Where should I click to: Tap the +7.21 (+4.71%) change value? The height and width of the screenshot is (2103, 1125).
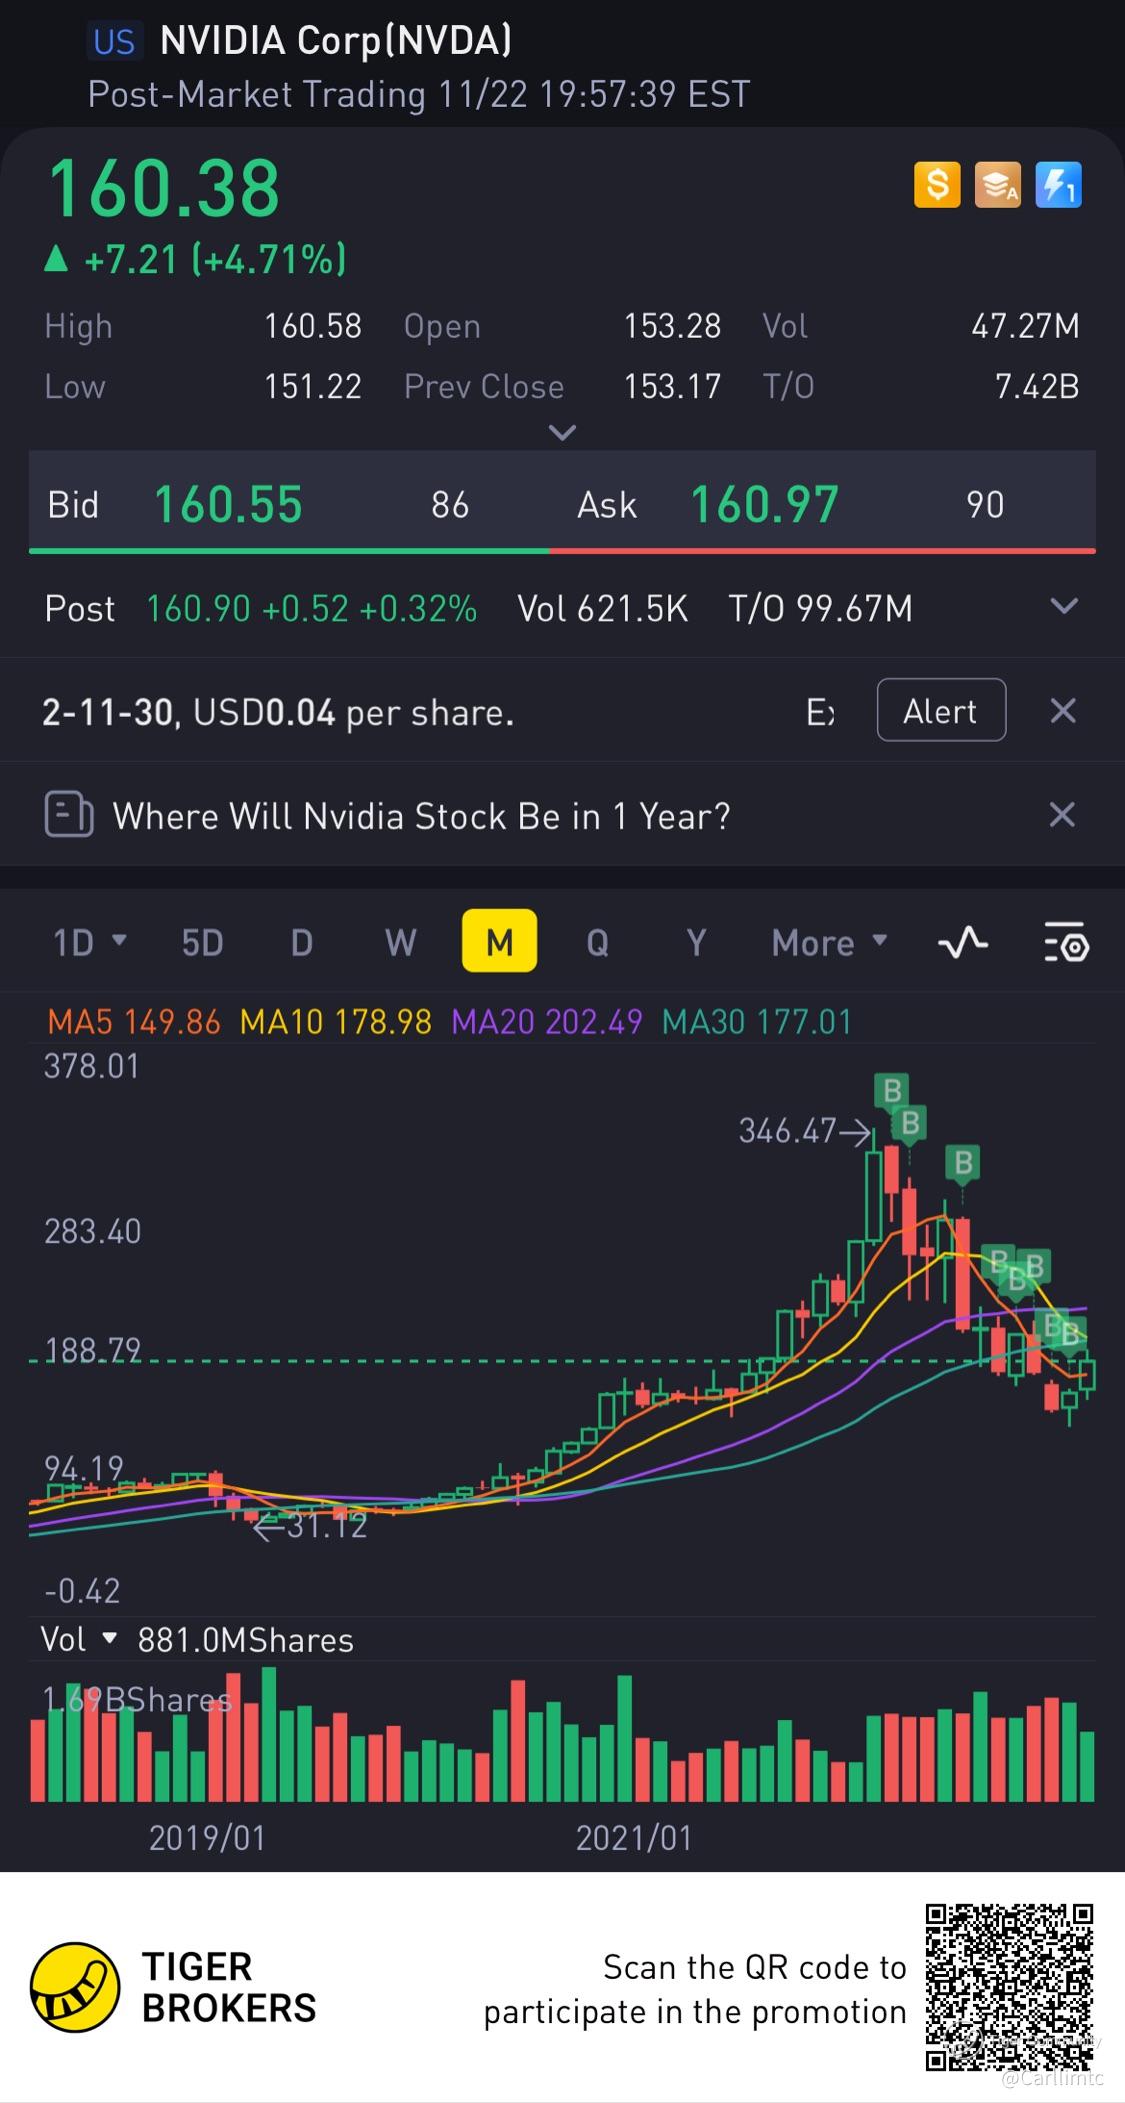pyautogui.click(x=215, y=260)
